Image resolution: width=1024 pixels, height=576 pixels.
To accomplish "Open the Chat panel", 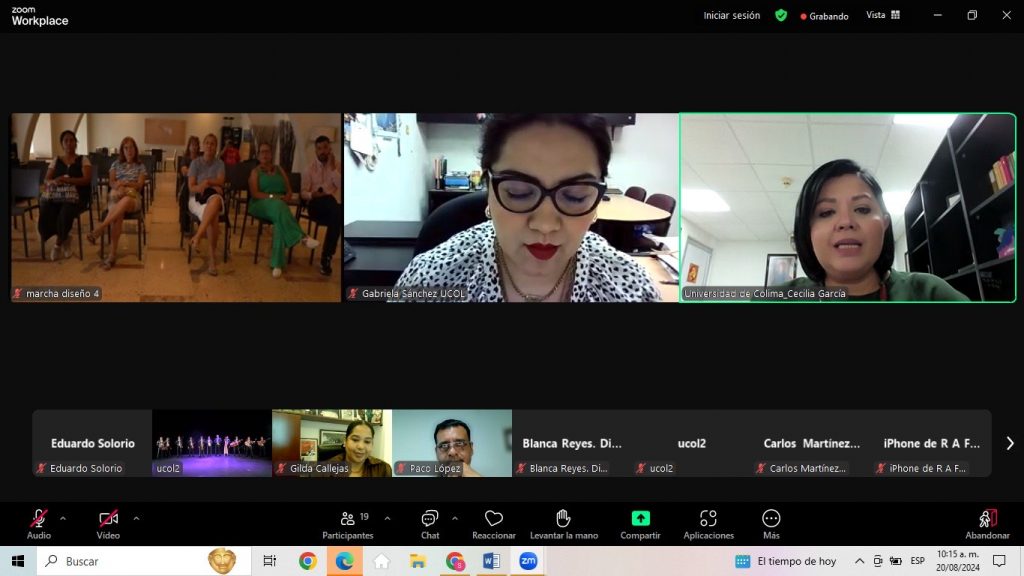I will tap(430, 523).
